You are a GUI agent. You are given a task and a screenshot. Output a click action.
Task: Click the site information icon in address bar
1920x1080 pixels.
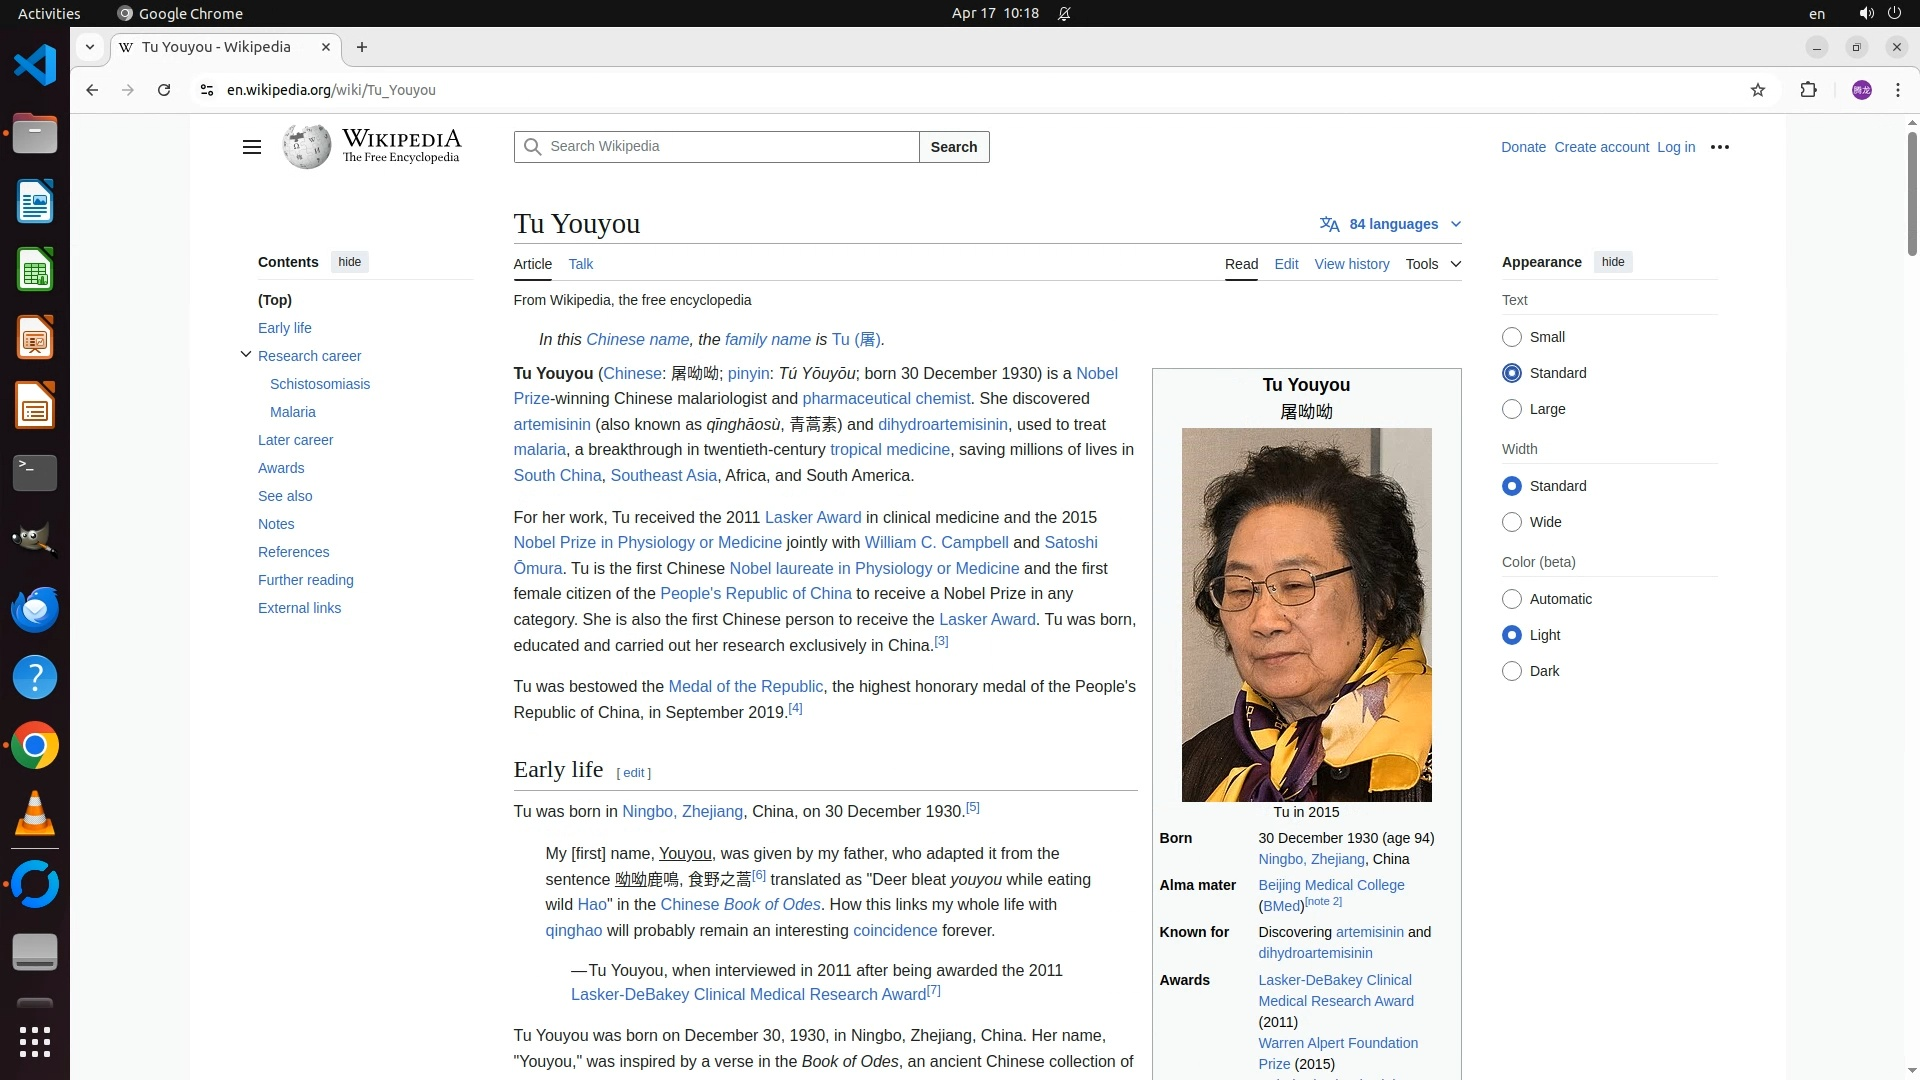[x=206, y=90]
